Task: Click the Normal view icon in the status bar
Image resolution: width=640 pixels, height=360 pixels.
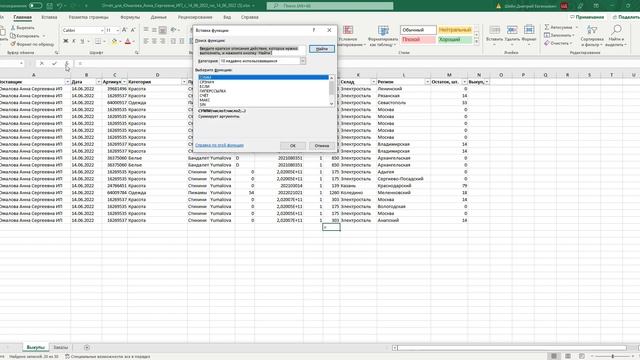Action: pos(554,356)
